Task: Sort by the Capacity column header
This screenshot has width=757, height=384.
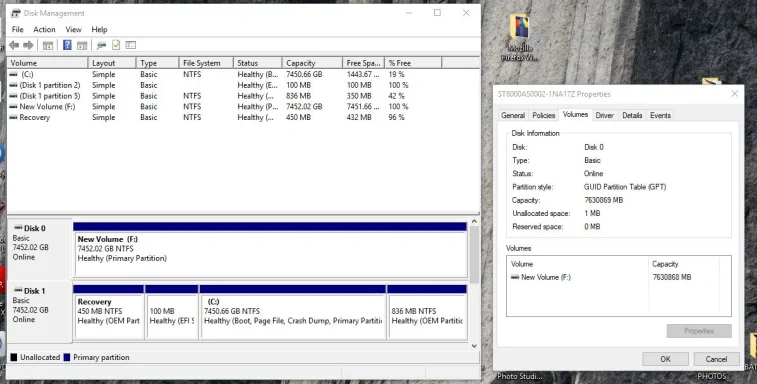Action: pyautogui.click(x=312, y=63)
